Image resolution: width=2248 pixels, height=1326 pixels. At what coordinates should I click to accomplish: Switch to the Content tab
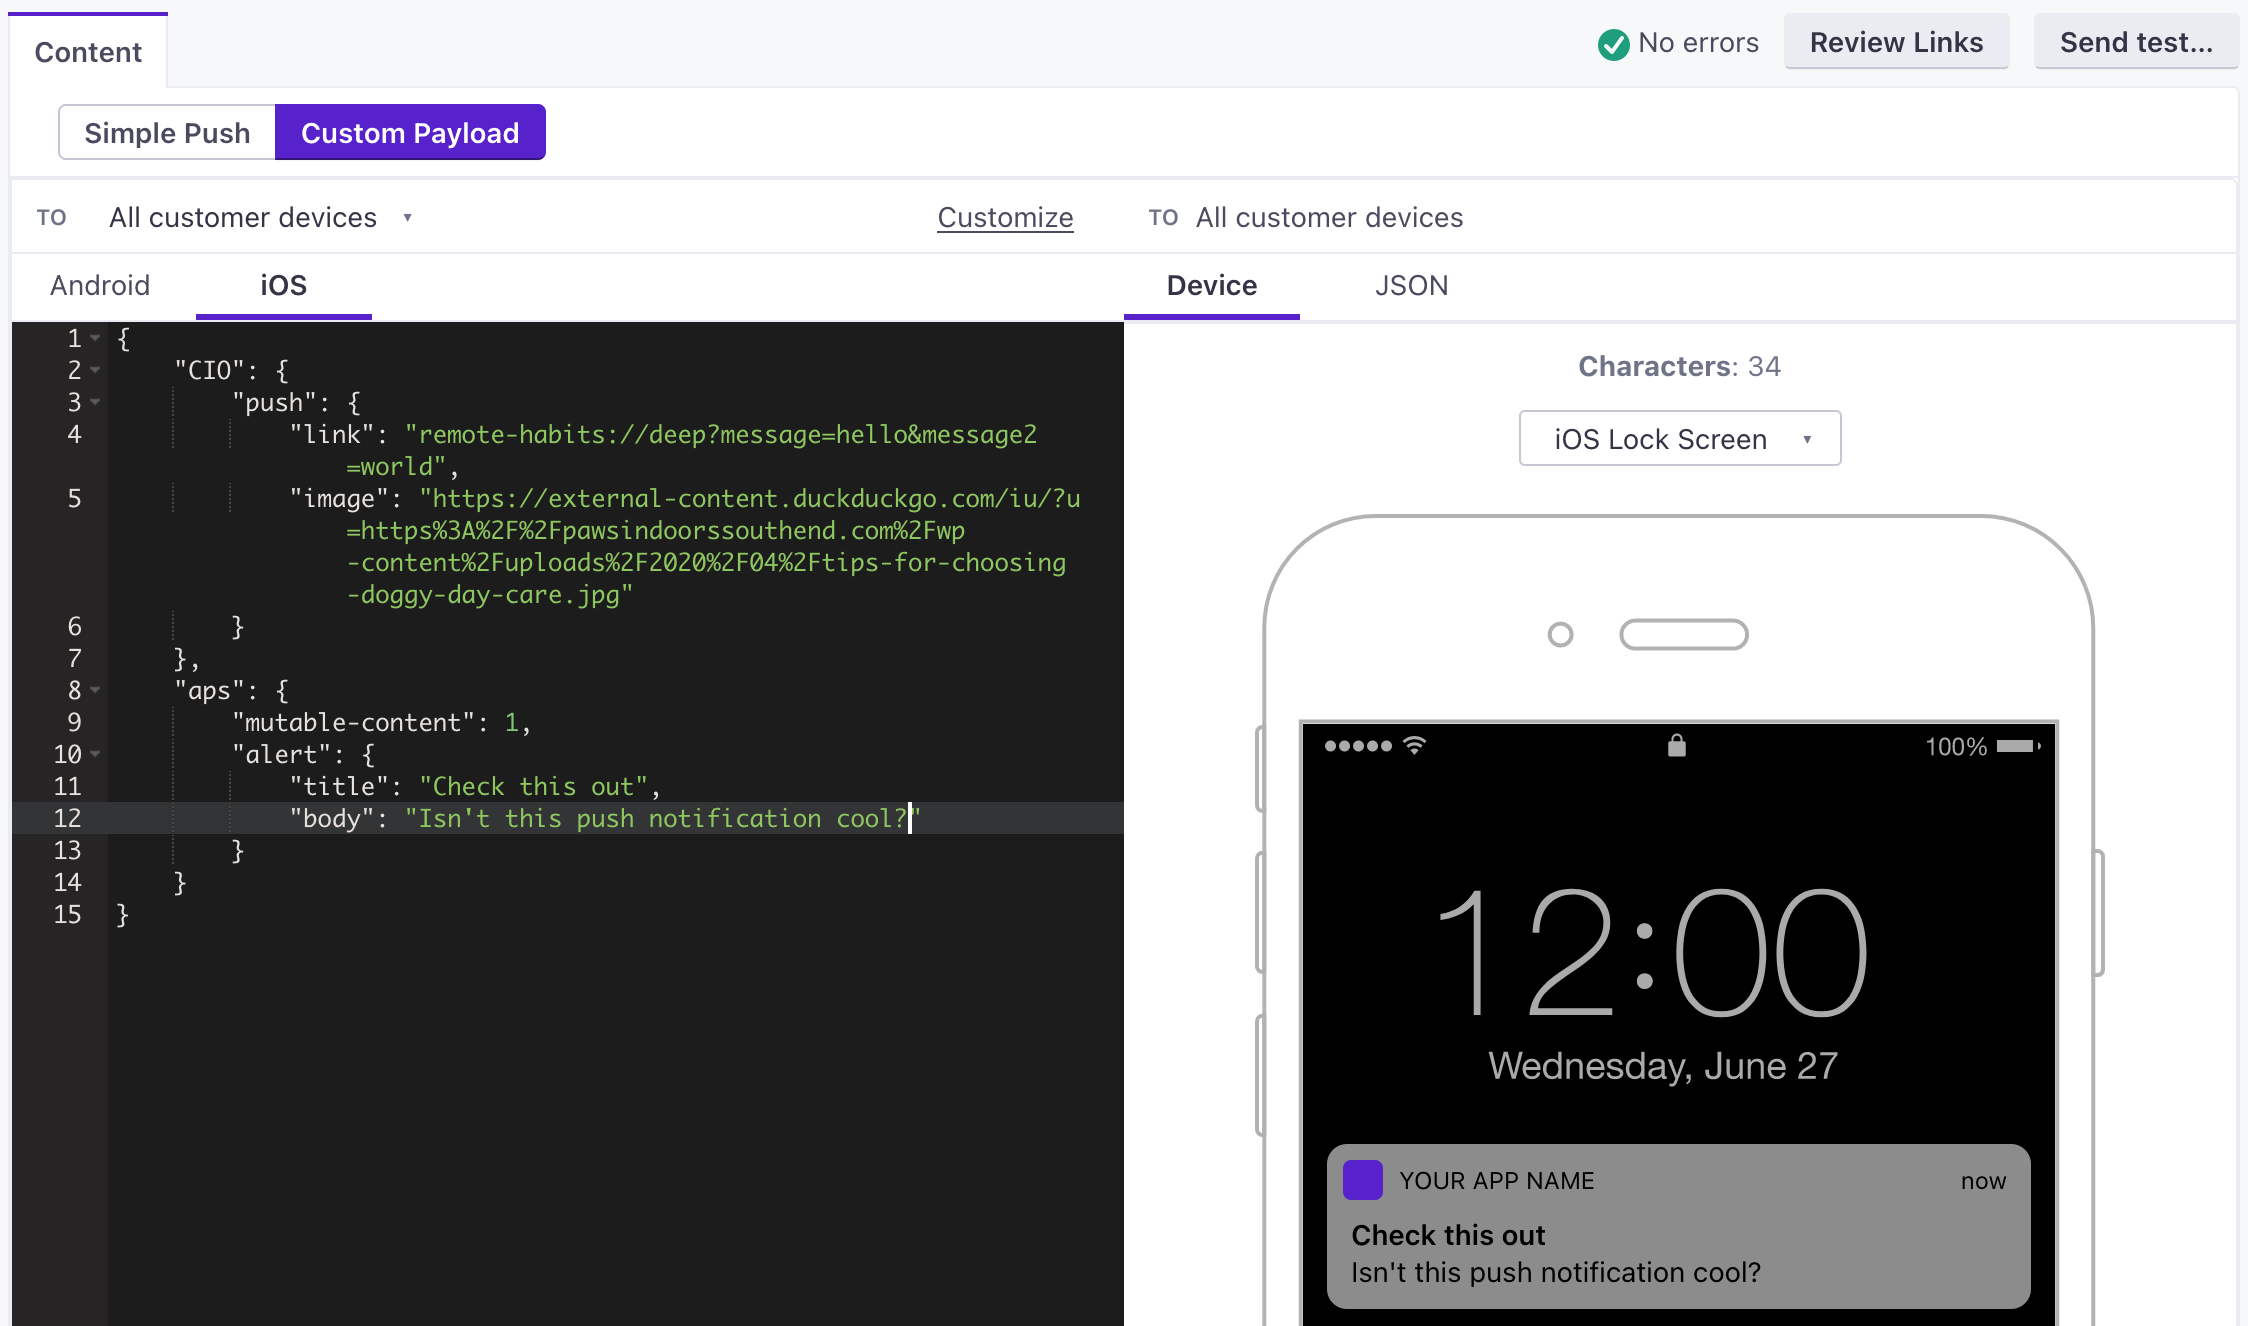tap(88, 51)
